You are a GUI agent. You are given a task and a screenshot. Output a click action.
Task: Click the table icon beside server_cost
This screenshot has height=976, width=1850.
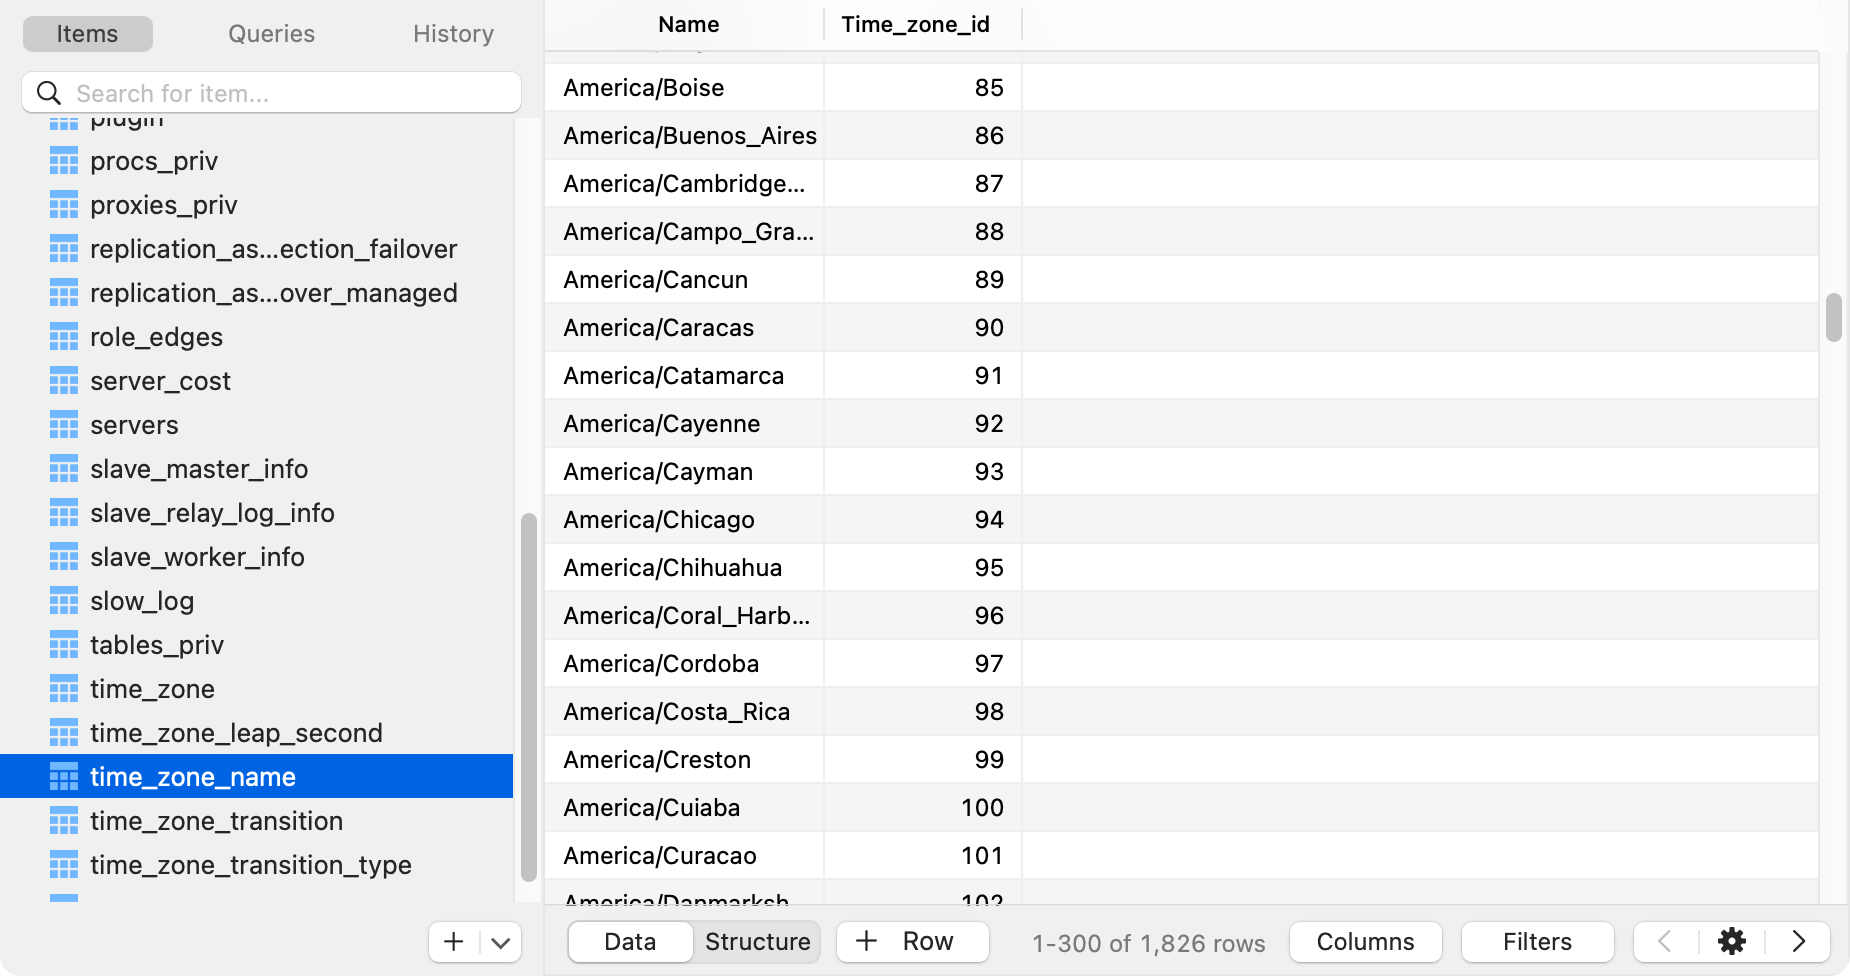(x=64, y=381)
